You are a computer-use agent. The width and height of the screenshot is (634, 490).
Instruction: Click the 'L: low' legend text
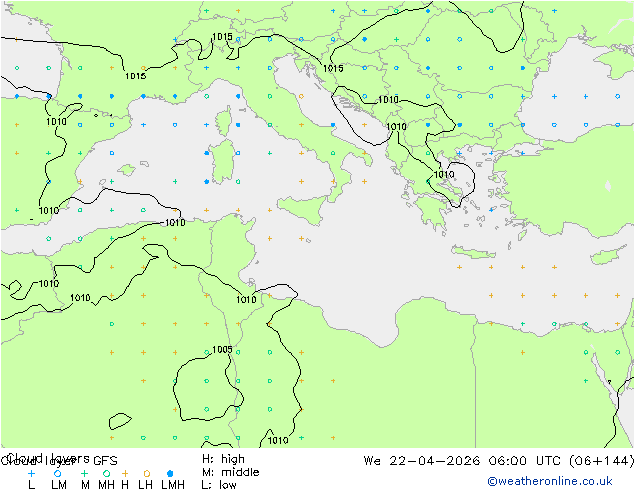(219, 485)
